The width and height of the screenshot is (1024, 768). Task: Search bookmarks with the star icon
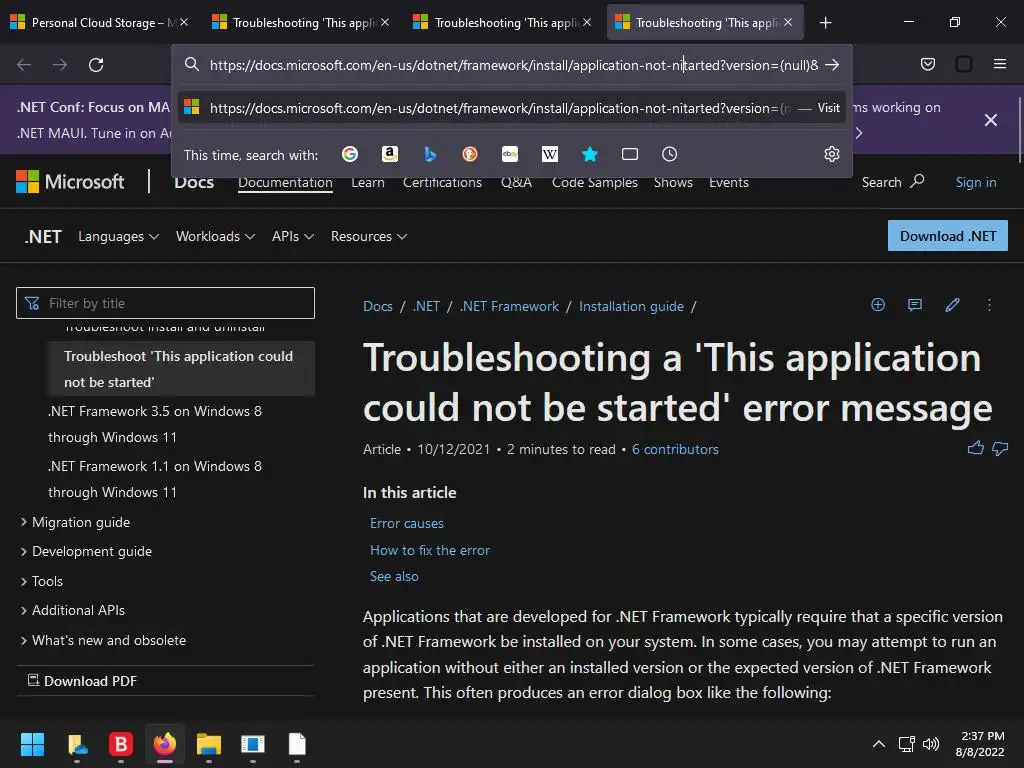590,154
